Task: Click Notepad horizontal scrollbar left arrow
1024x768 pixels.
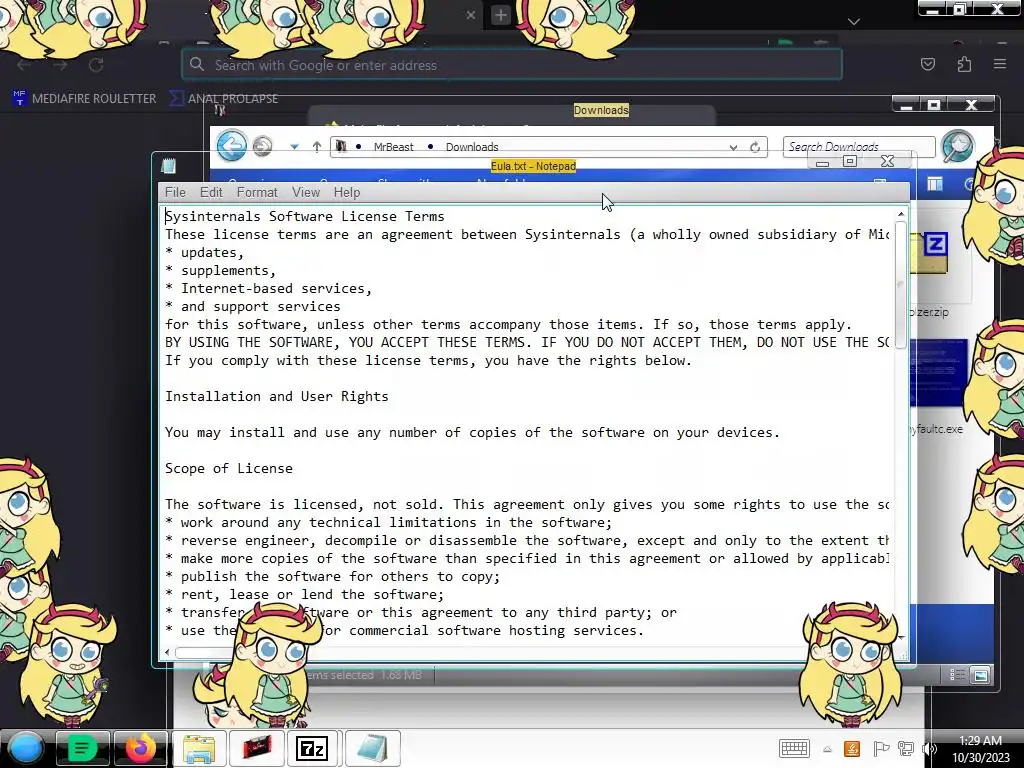Action: [x=167, y=652]
